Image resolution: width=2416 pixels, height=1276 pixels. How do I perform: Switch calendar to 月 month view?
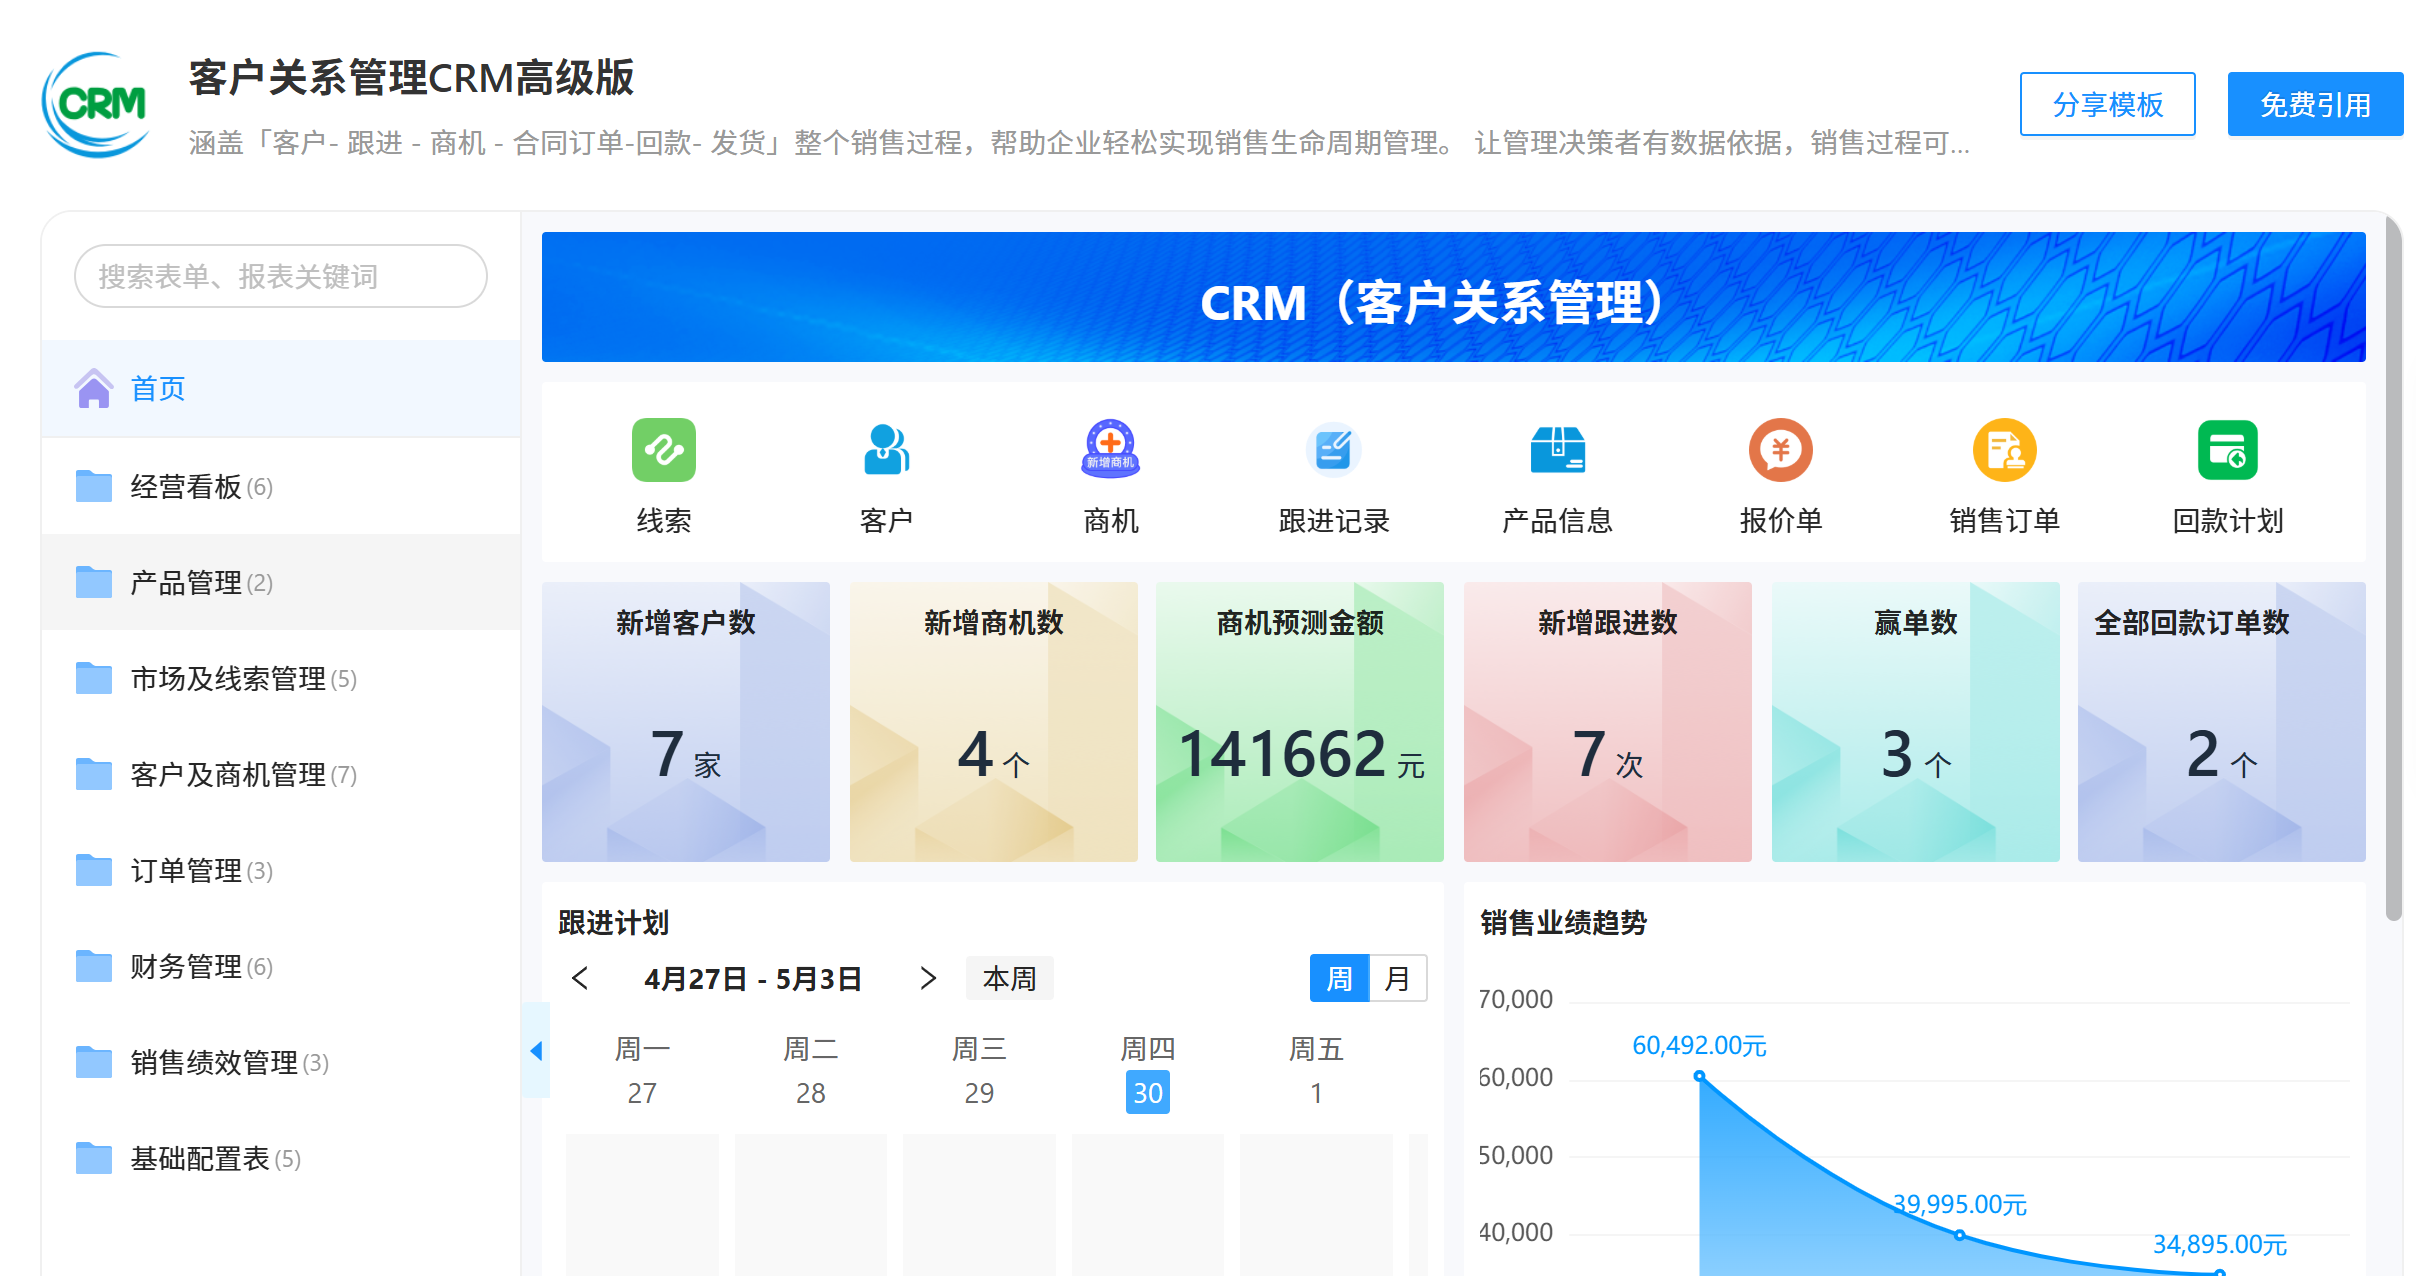[x=1398, y=978]
